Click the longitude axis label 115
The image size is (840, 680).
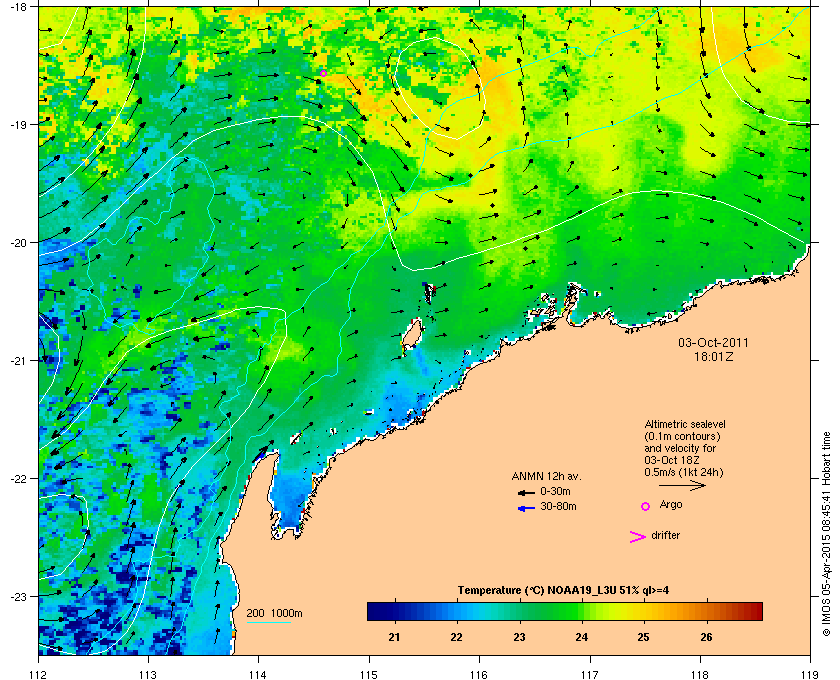pos(369,674)
